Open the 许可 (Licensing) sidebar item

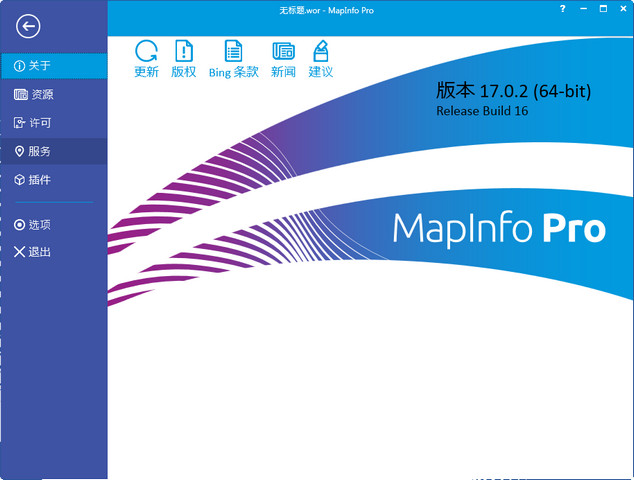54,123
